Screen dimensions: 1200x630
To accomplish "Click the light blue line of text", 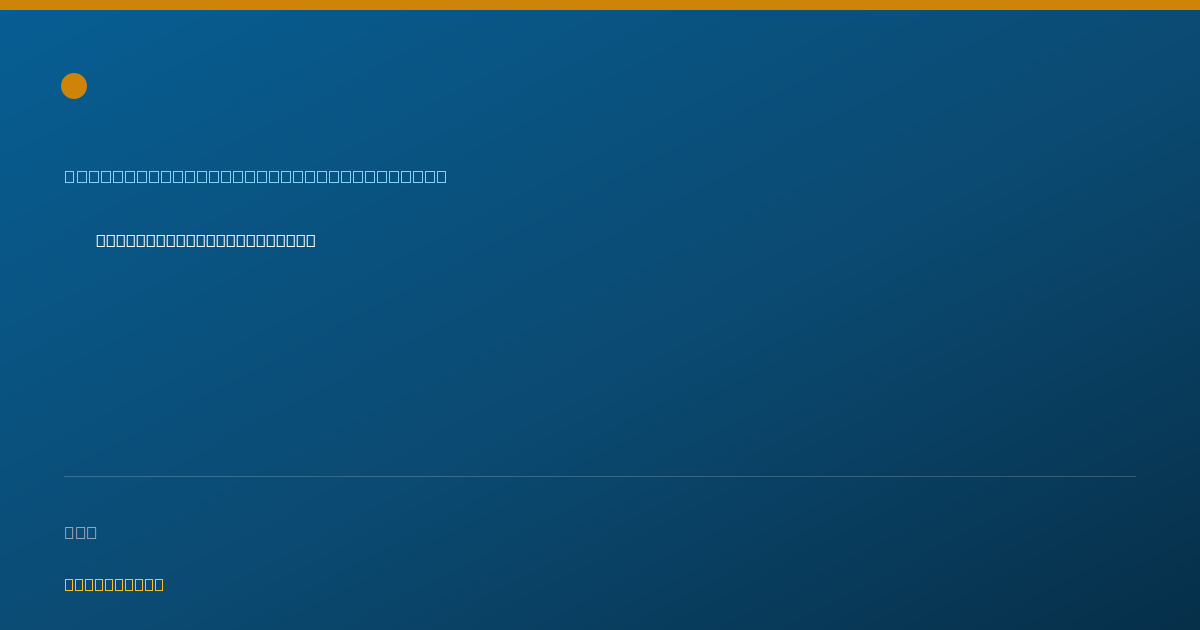I will click(256, 177).
